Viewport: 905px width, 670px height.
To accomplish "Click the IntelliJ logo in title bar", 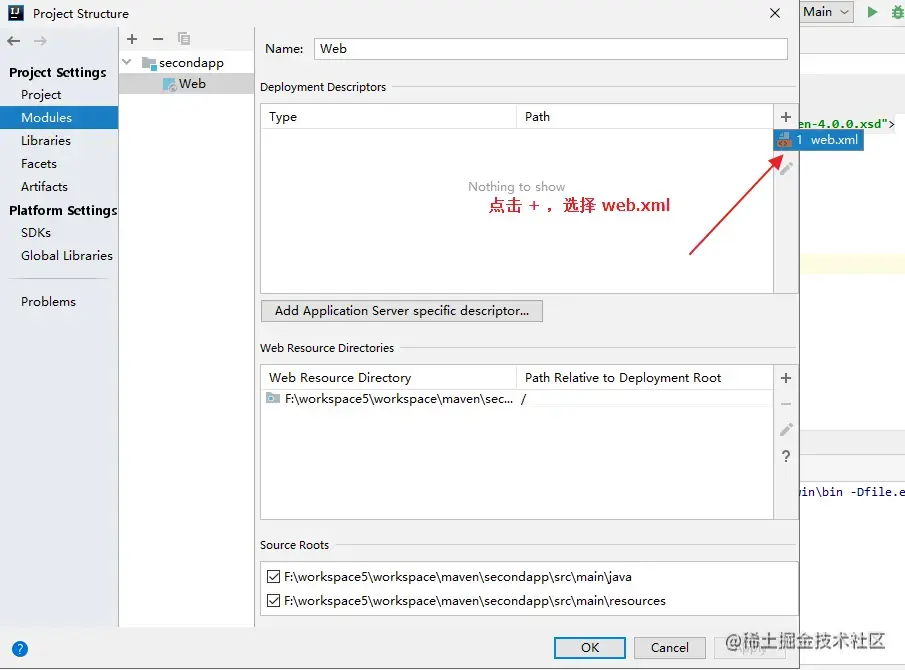I will [x=16, y=13].
